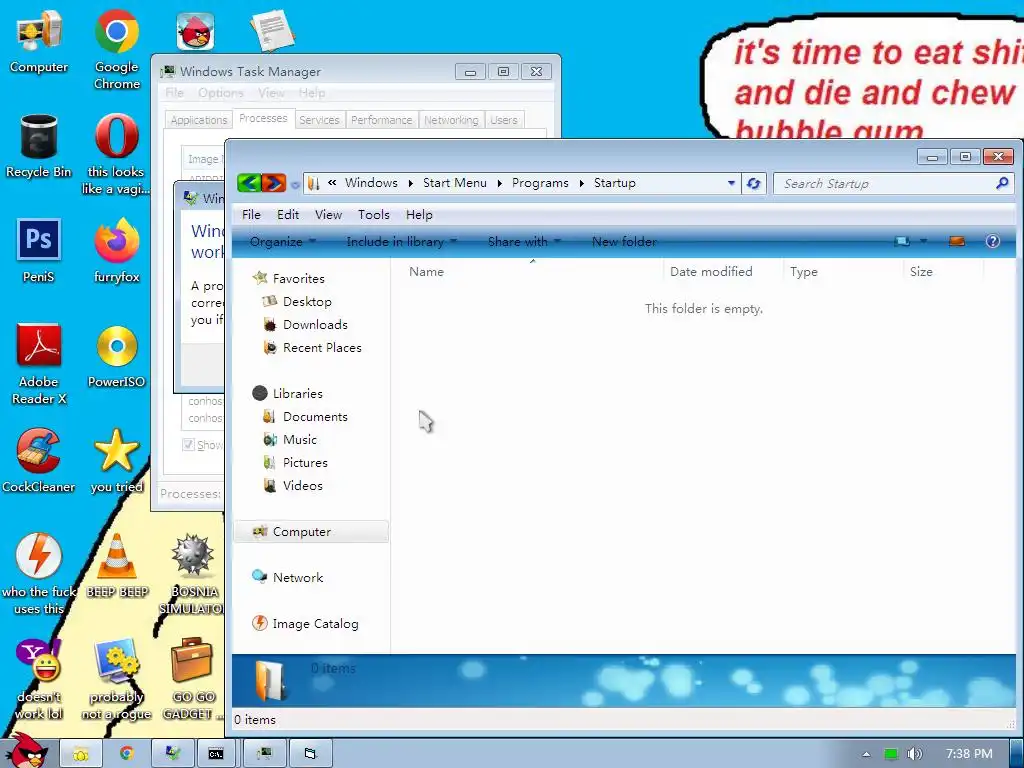Open the gears icon labeled 'probably not a rogue'
Image resolution: width=1024 pixels, height=768 pixels.
pos(116,679)
